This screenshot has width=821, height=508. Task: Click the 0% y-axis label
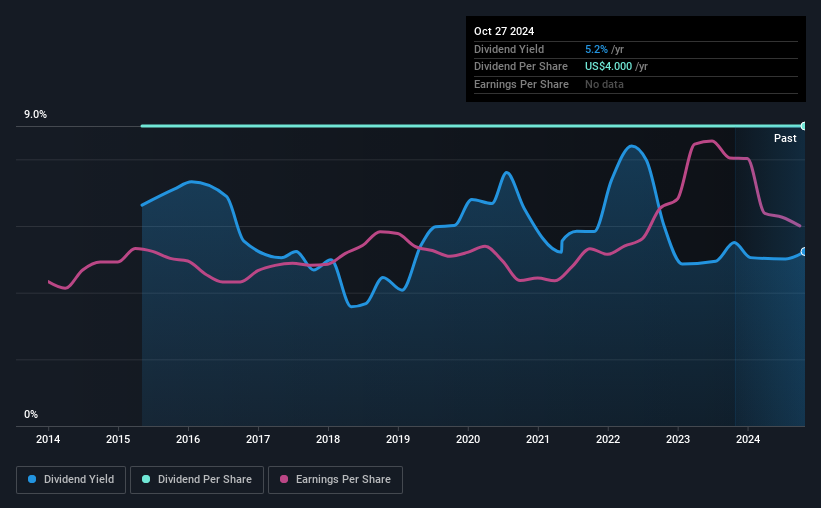pyautogui.click(x=31, y=414)
